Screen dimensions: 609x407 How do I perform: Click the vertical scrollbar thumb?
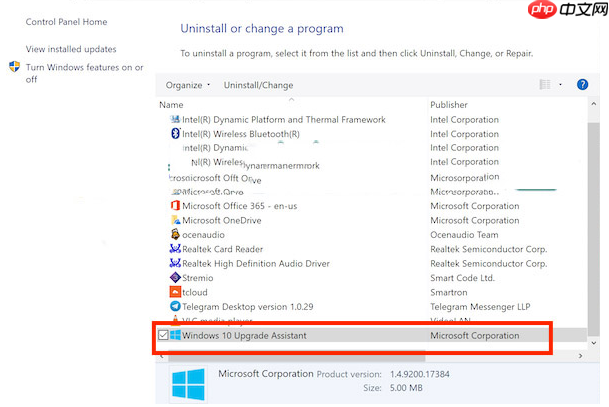point(593,229)
